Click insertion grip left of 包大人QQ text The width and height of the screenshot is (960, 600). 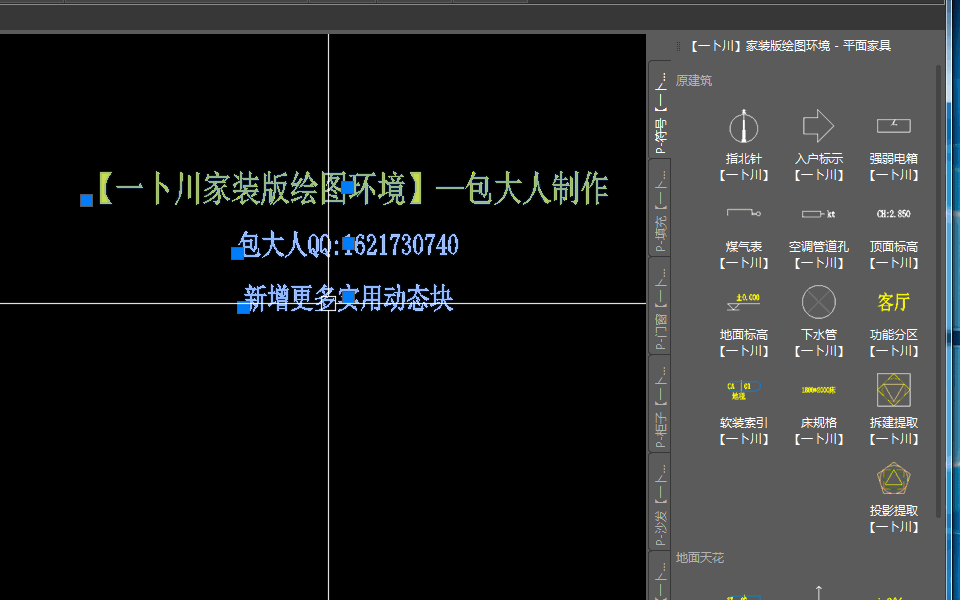pyautogui.click(x=238, y=253)
